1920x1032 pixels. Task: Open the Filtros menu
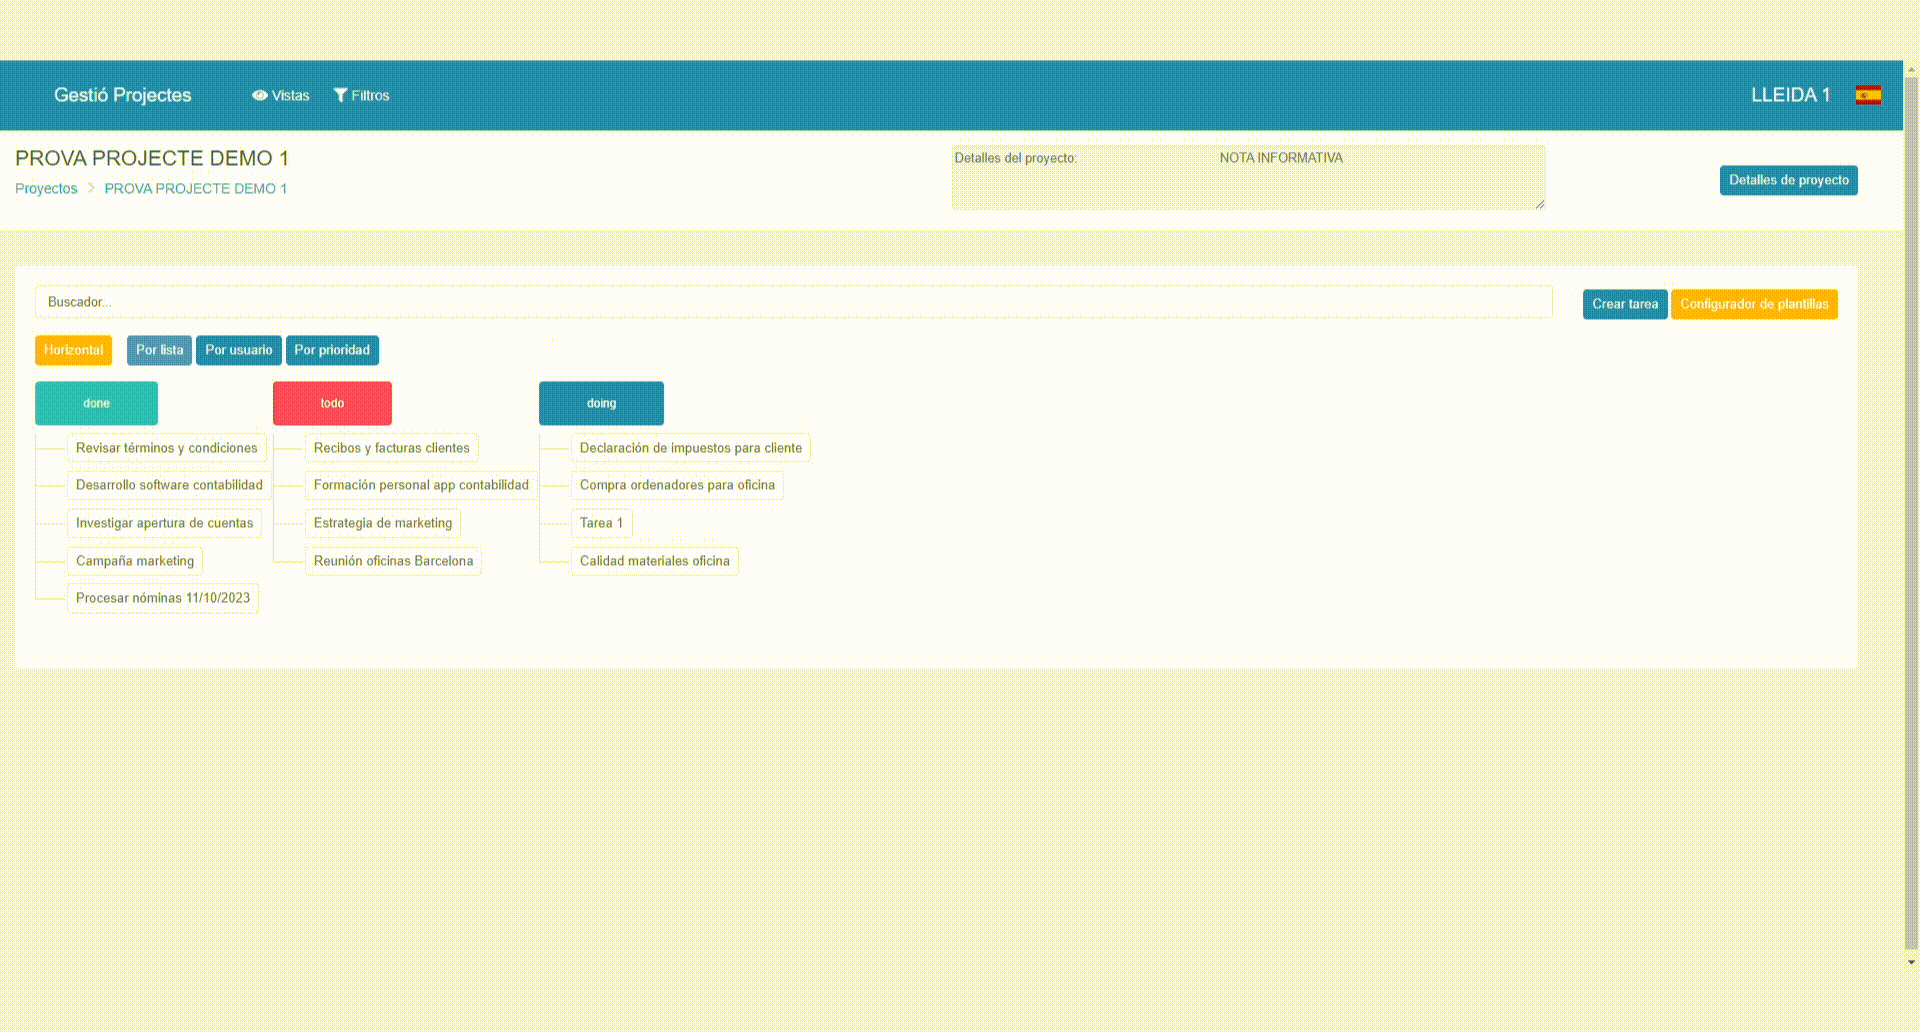(369, 95)
